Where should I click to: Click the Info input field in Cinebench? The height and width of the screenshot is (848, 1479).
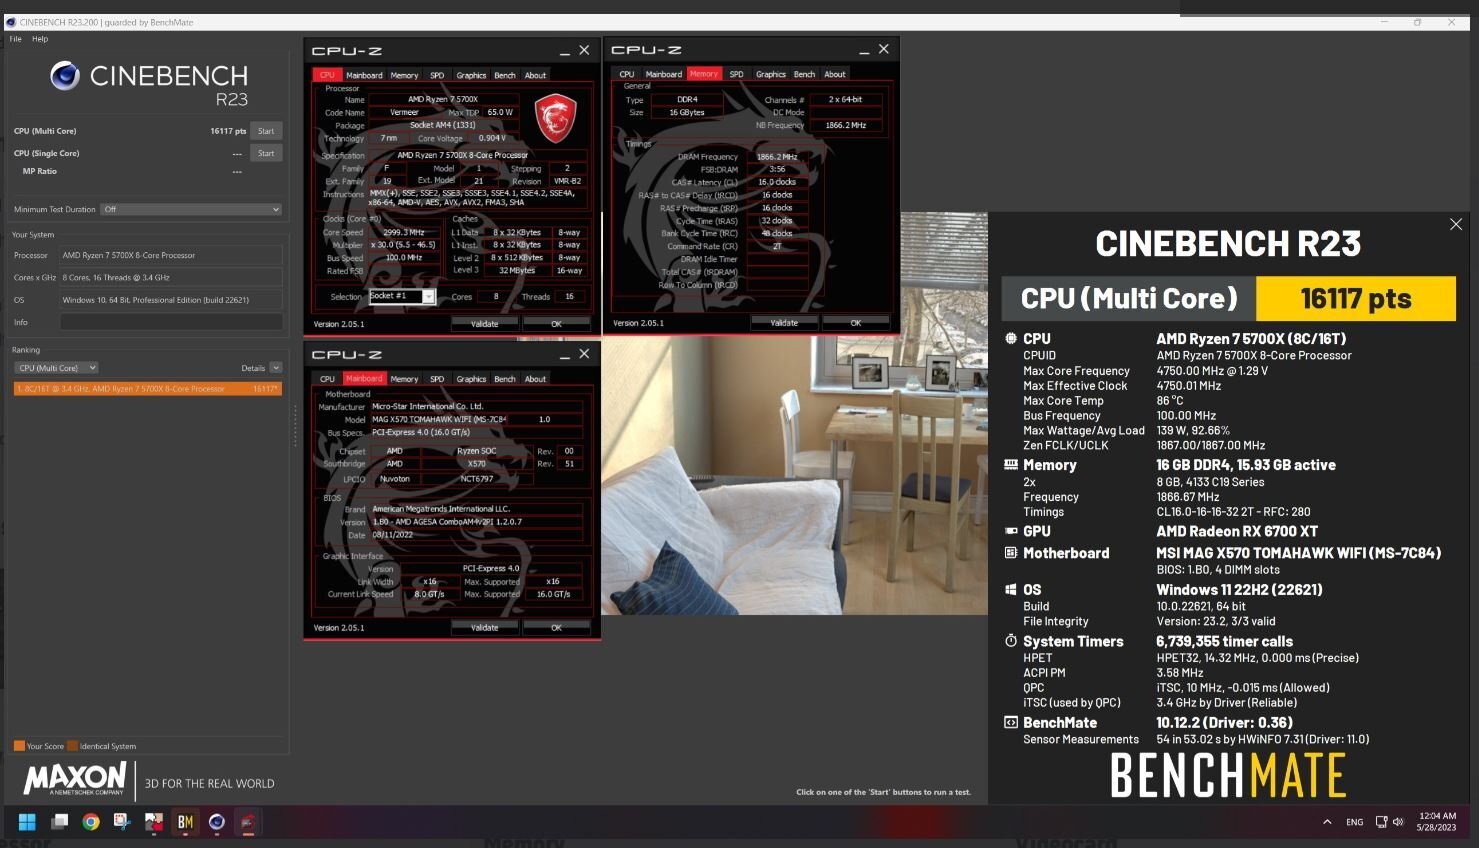171,322
